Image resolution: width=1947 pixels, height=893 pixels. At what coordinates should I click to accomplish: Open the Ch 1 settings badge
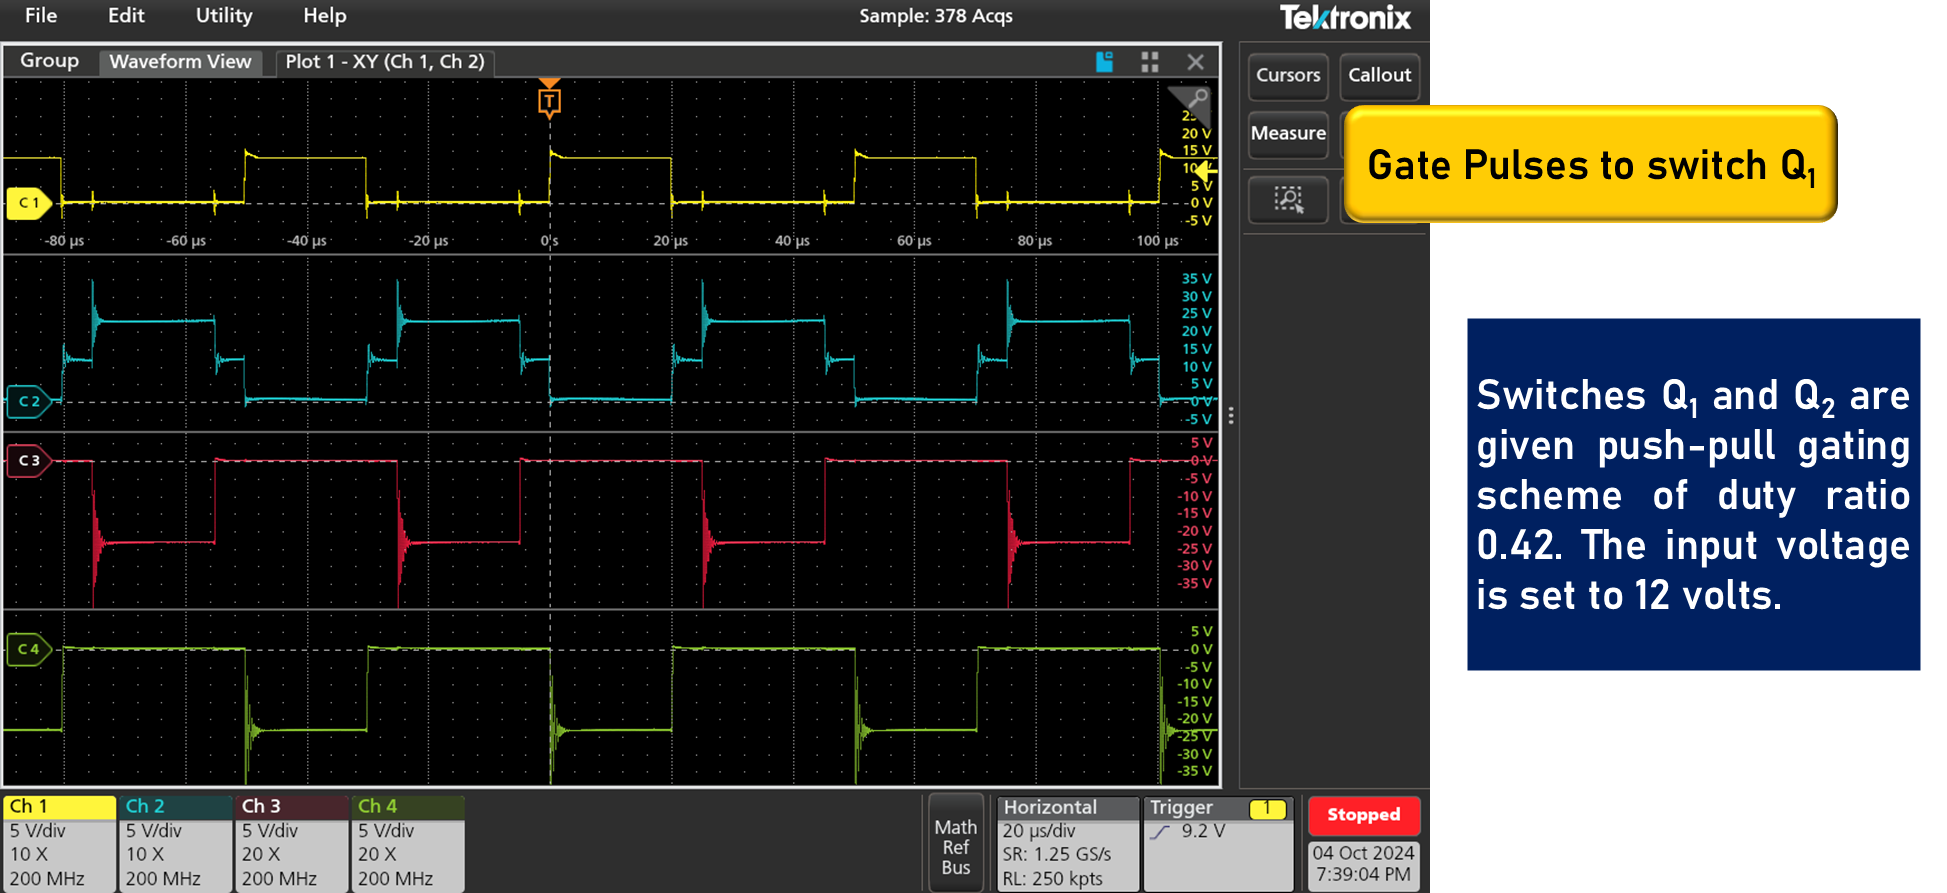click(x=59, y=842)
